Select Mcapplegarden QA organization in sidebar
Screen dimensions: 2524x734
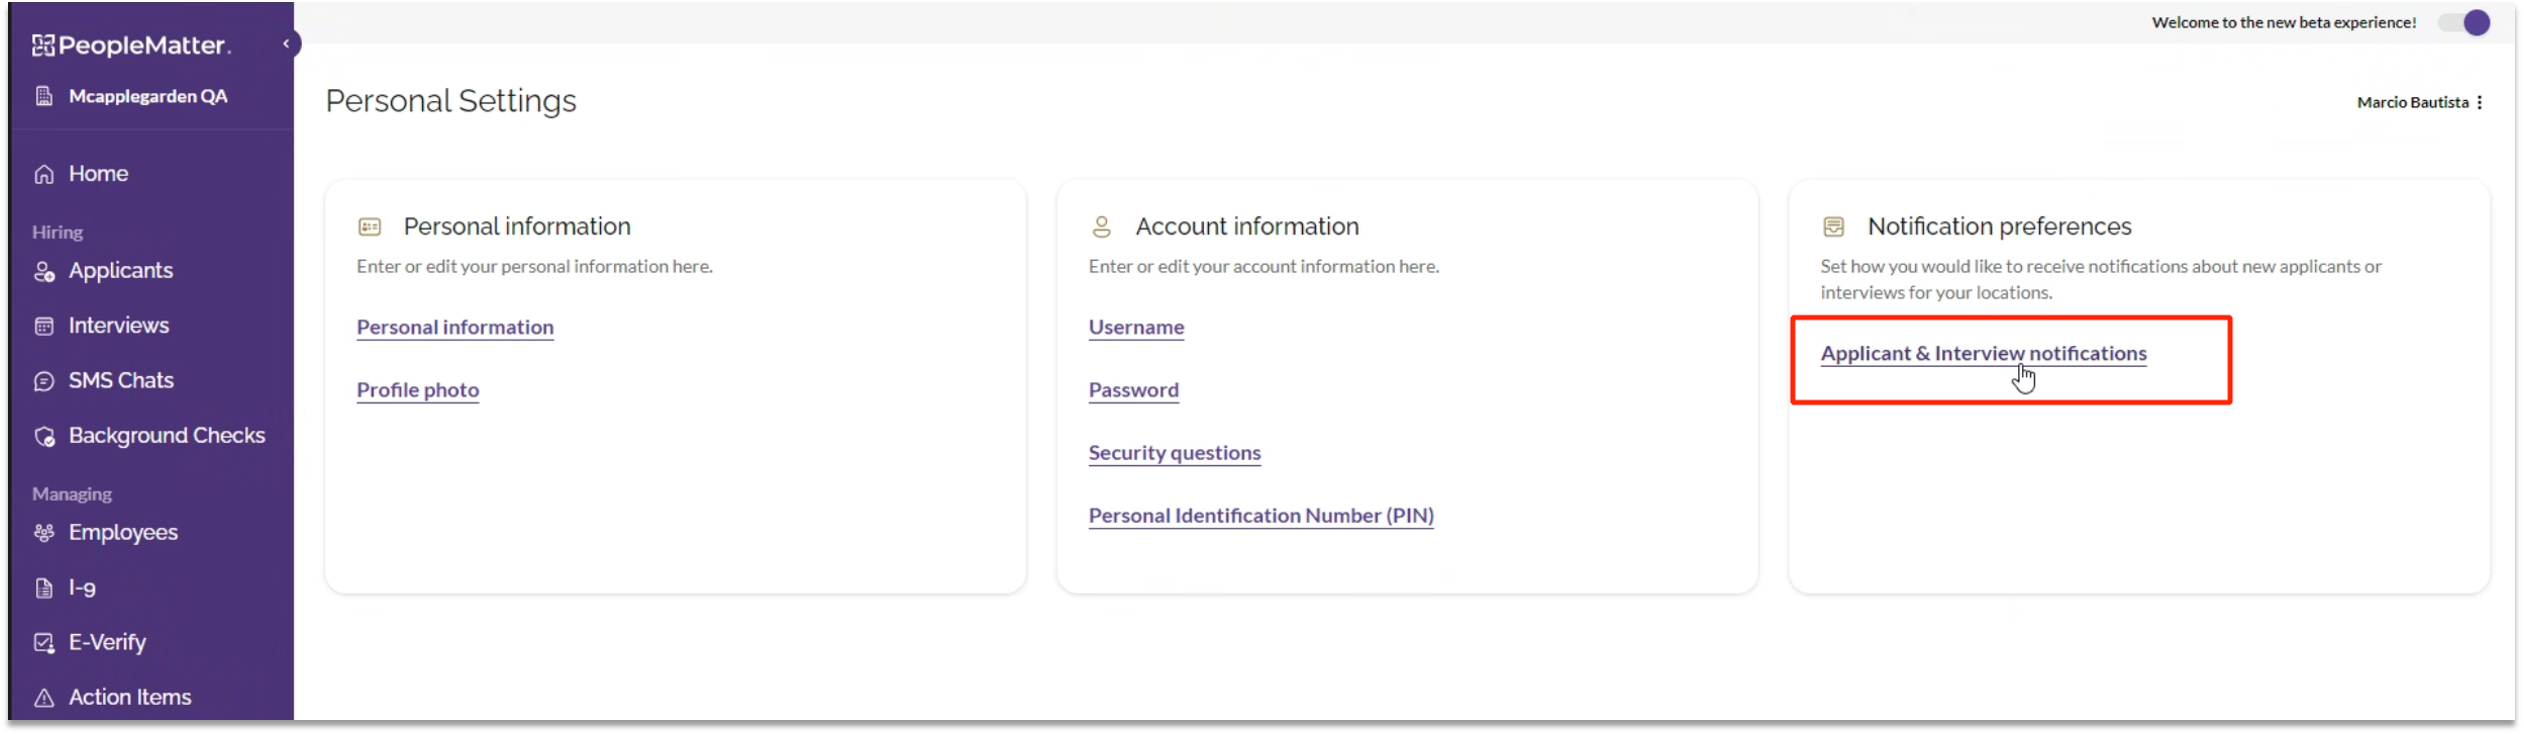147,96
